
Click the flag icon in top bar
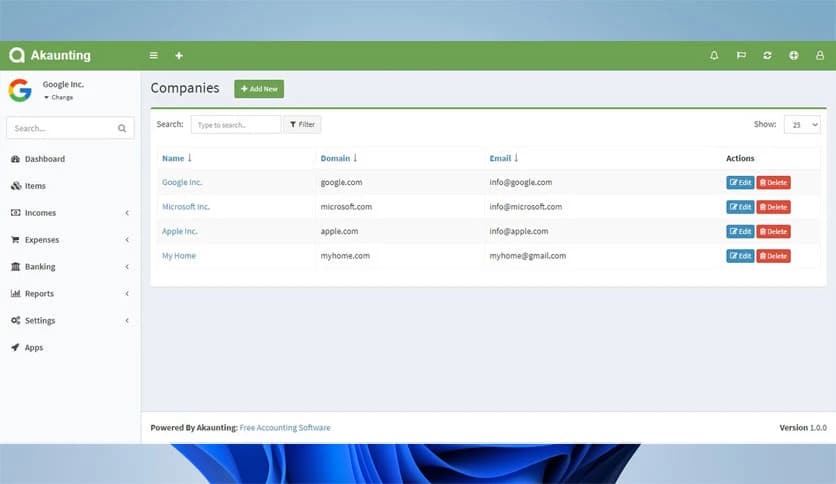pos(741,55)
